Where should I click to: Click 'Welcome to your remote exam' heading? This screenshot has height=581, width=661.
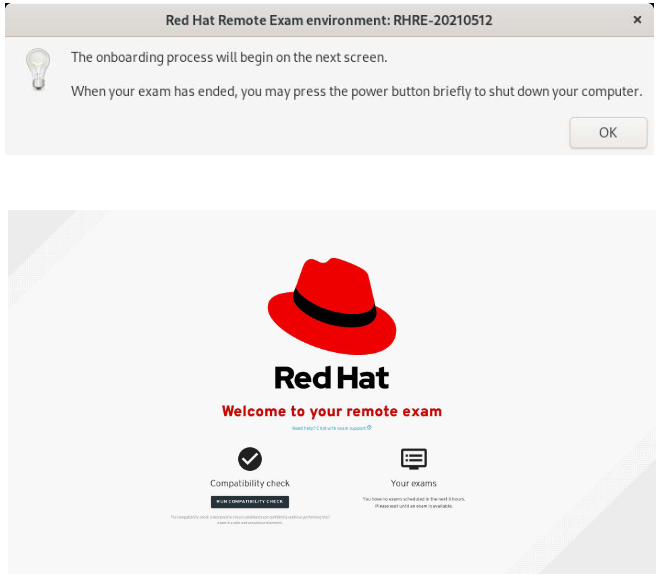[x=332, y=411]
